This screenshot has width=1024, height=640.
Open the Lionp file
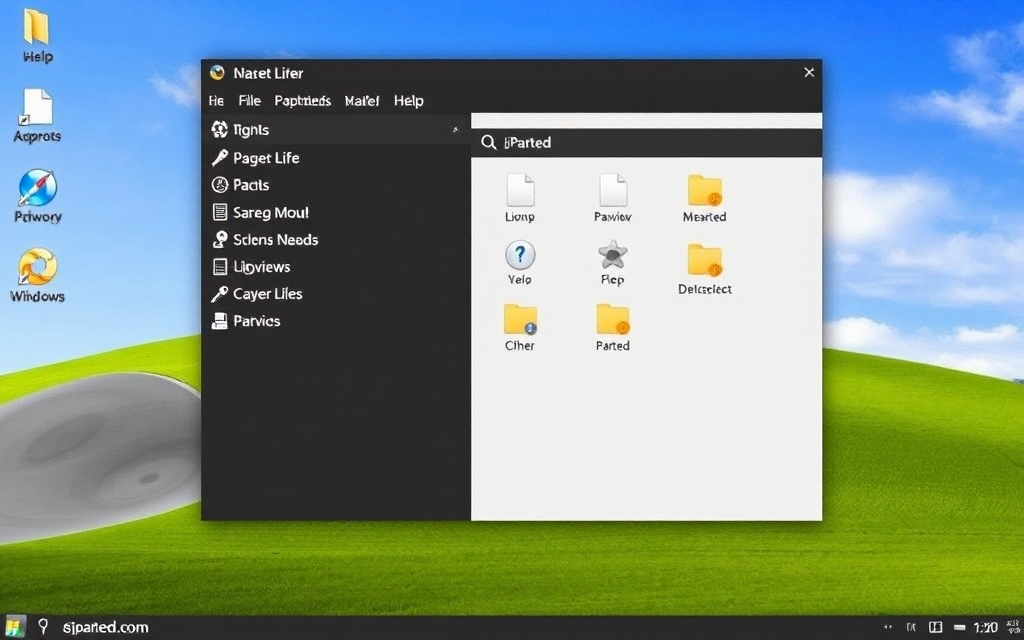(520, 198)
